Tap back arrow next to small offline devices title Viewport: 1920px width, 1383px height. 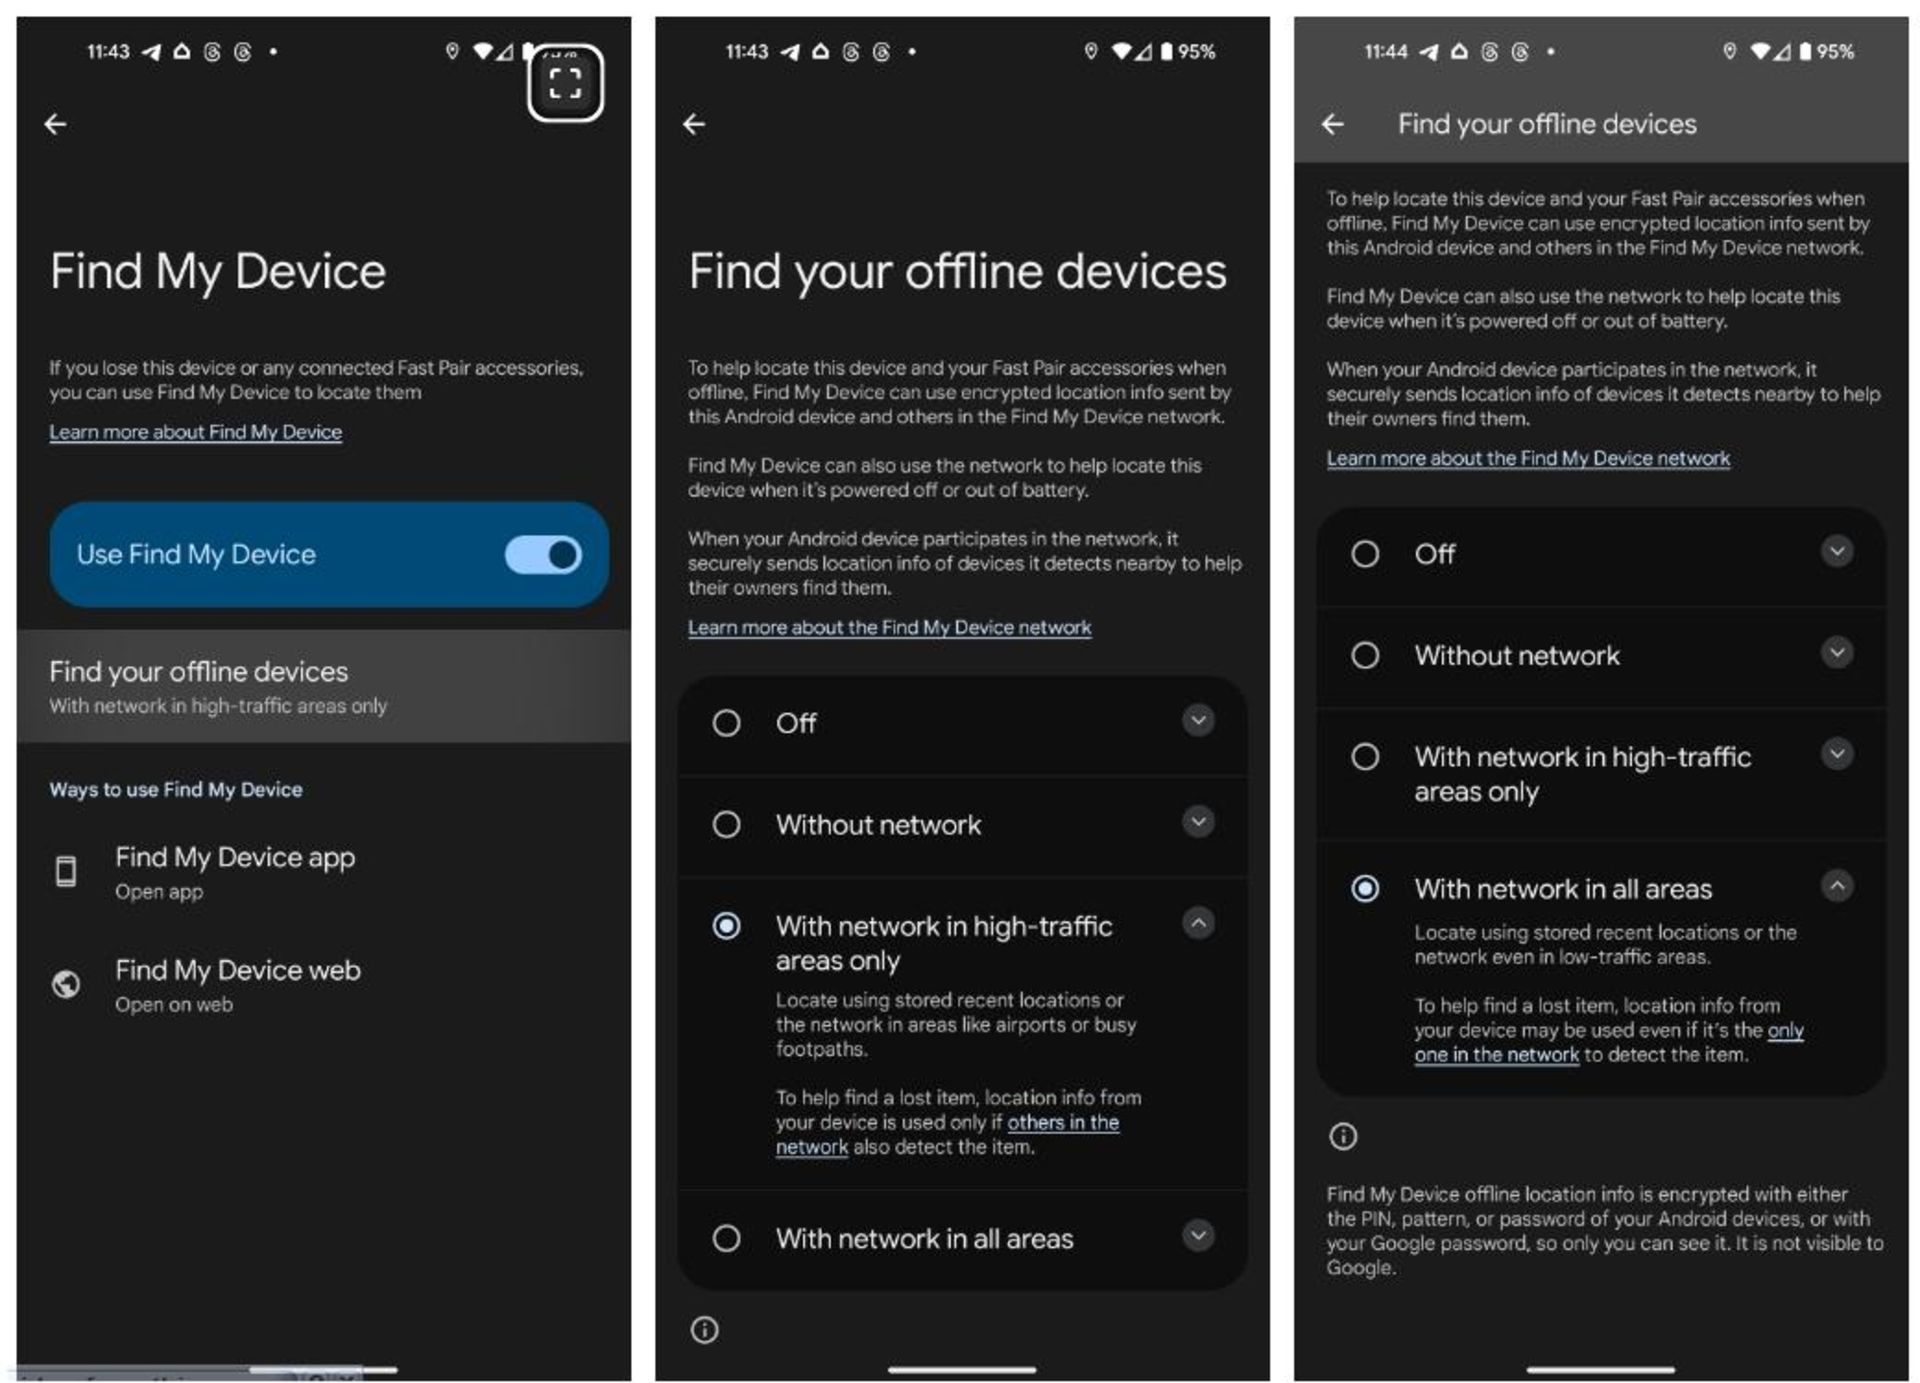1333,124
